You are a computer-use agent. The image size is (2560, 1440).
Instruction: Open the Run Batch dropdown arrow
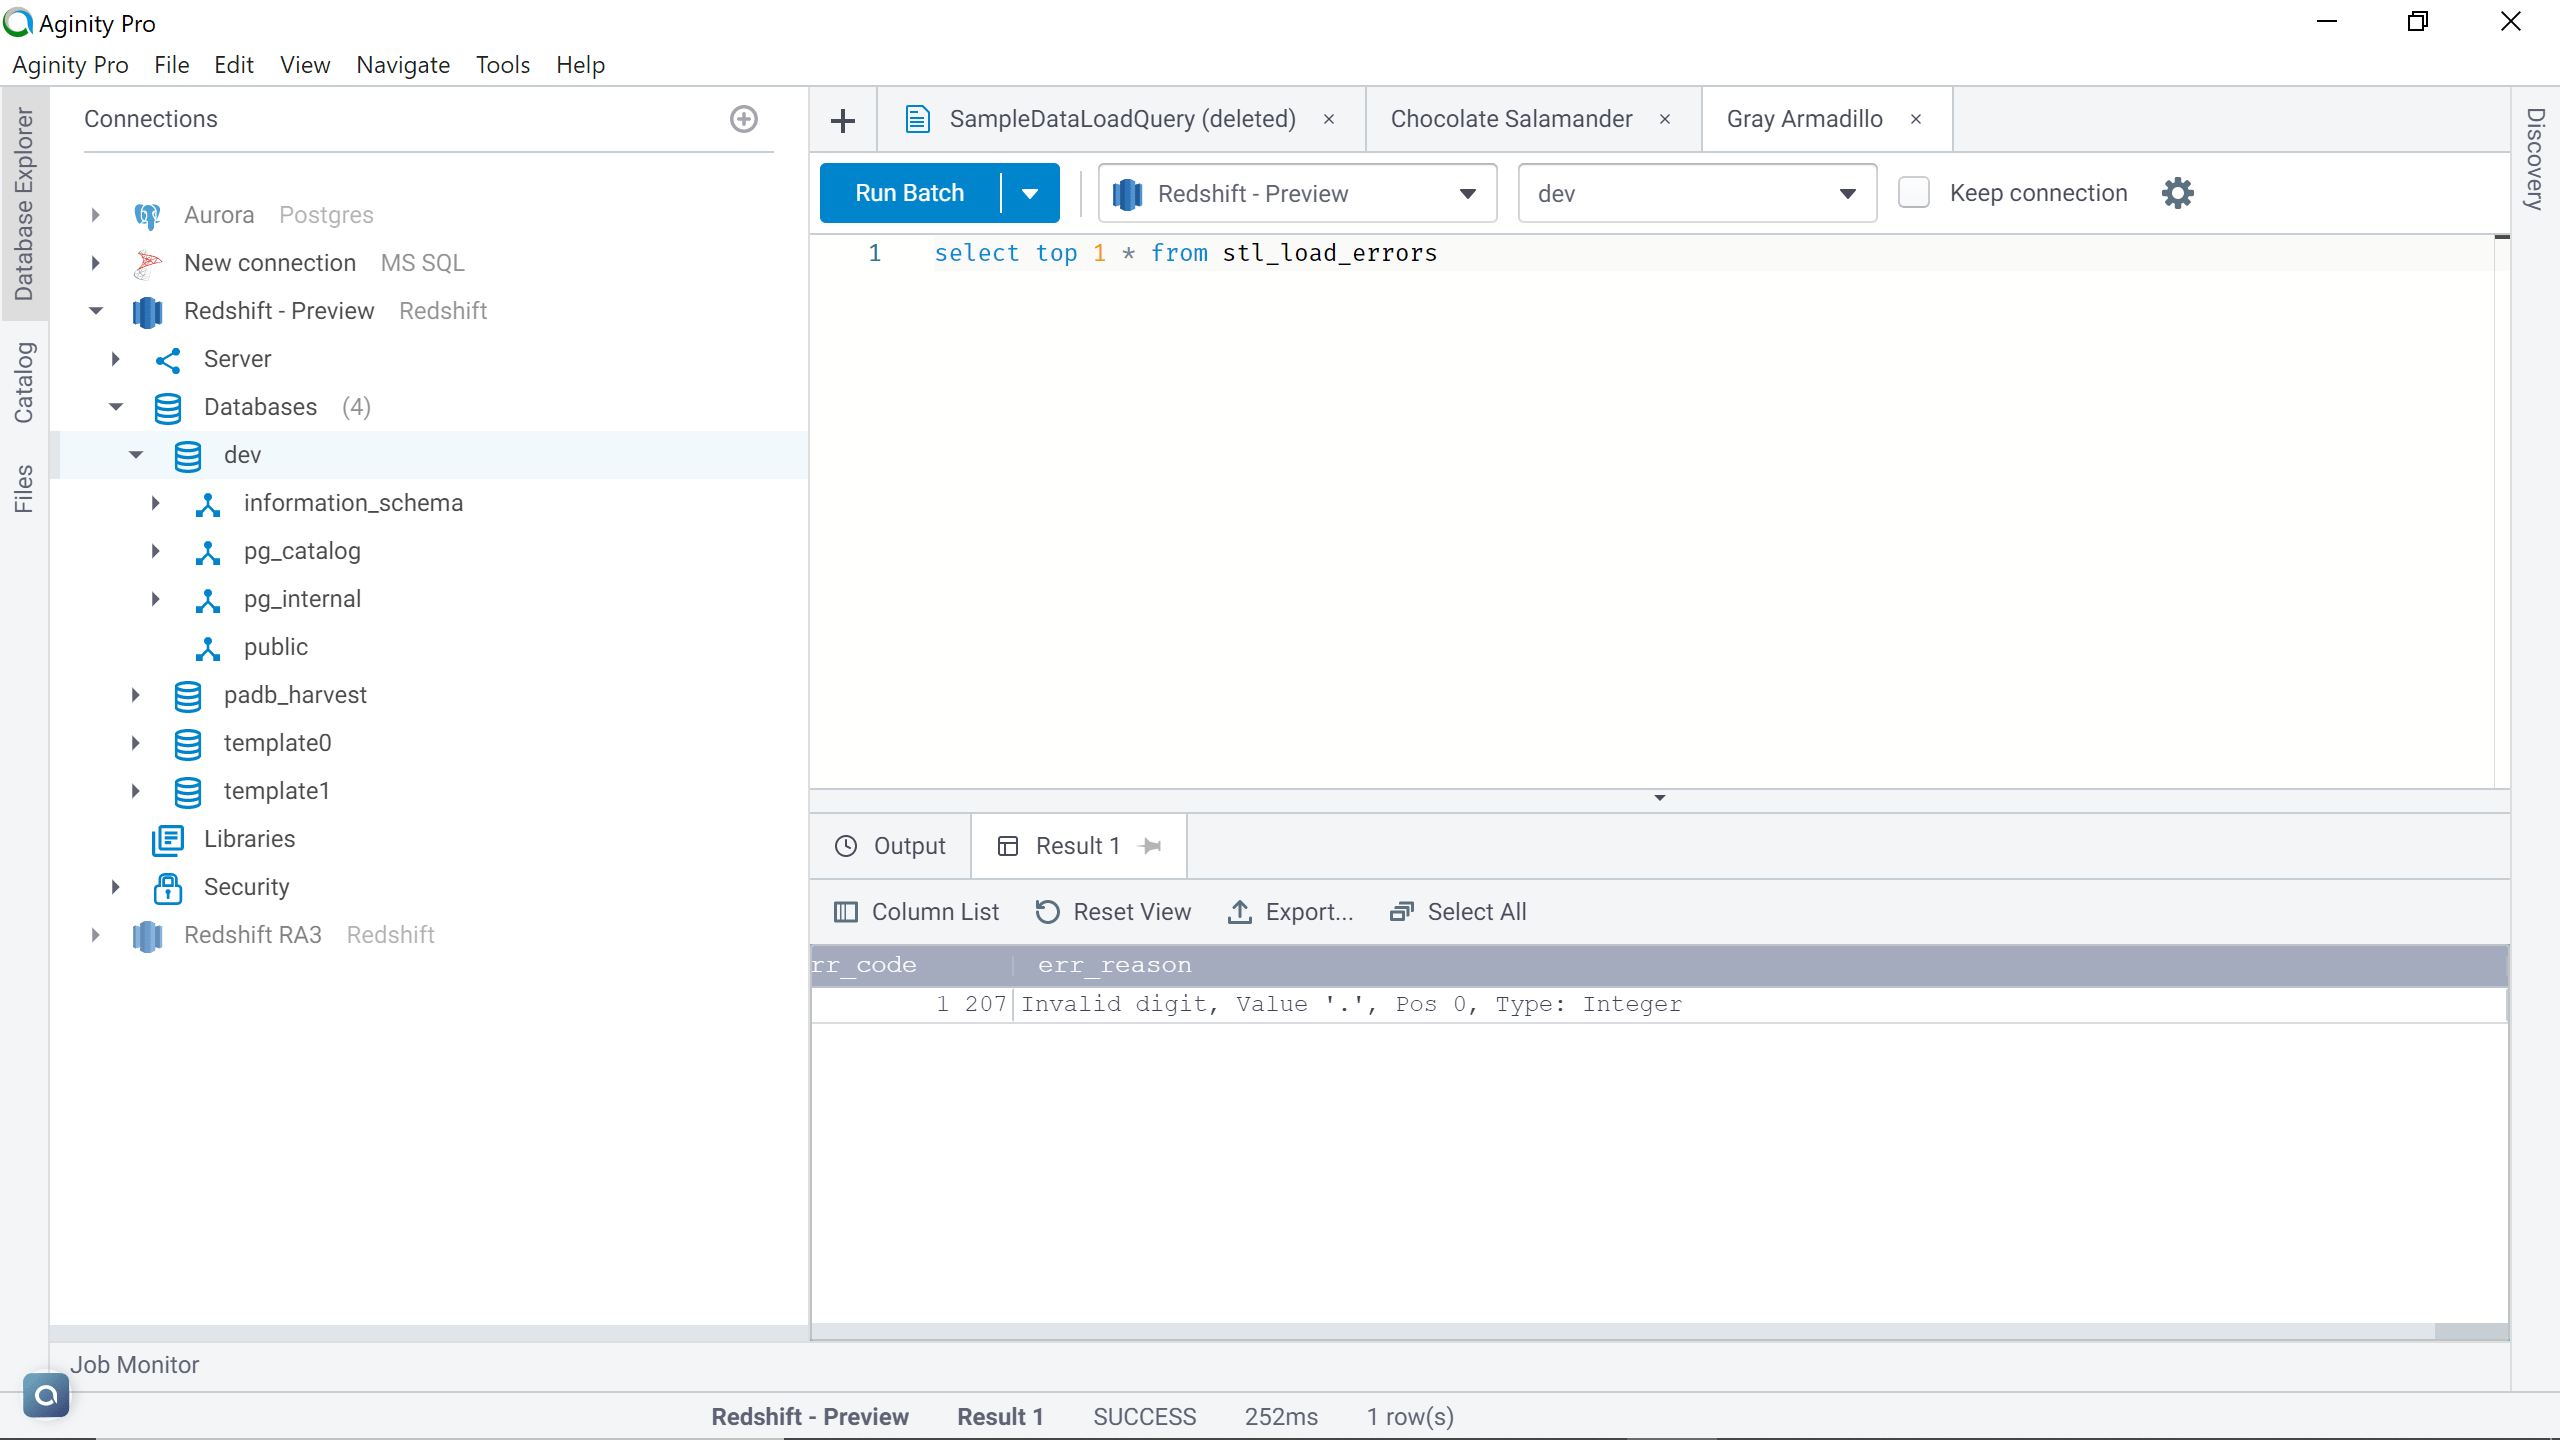[1030, 192]
